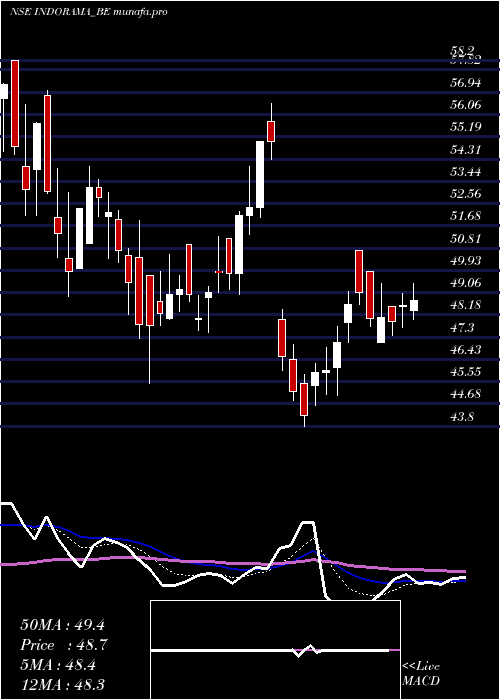Image resolution: width=500 pixels, height=700 pixels.
Task: Click the tallest red candle near 58.2
Action: pyautogui.click(x=15, y=103)
